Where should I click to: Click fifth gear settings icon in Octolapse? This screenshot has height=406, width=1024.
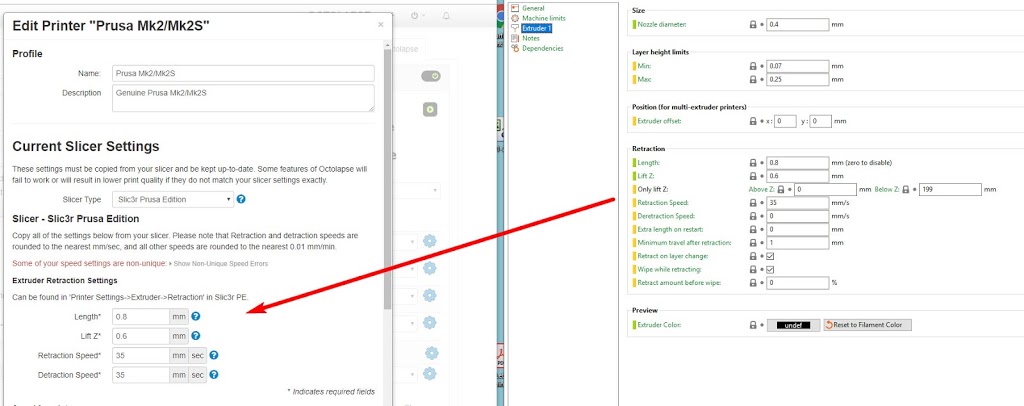click(431, 353)
